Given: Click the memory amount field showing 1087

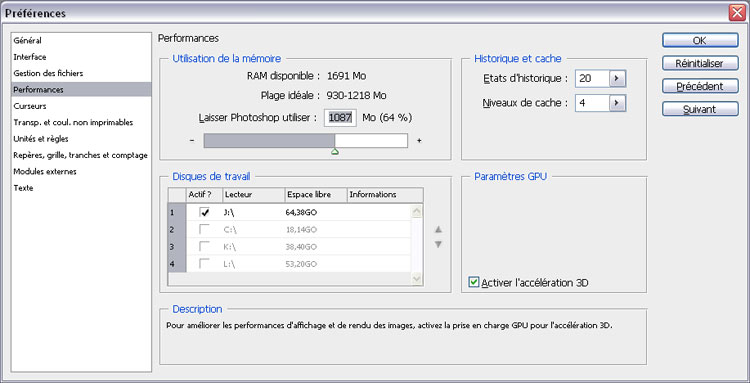Looking at the screenshot, I should click(341, 118).
